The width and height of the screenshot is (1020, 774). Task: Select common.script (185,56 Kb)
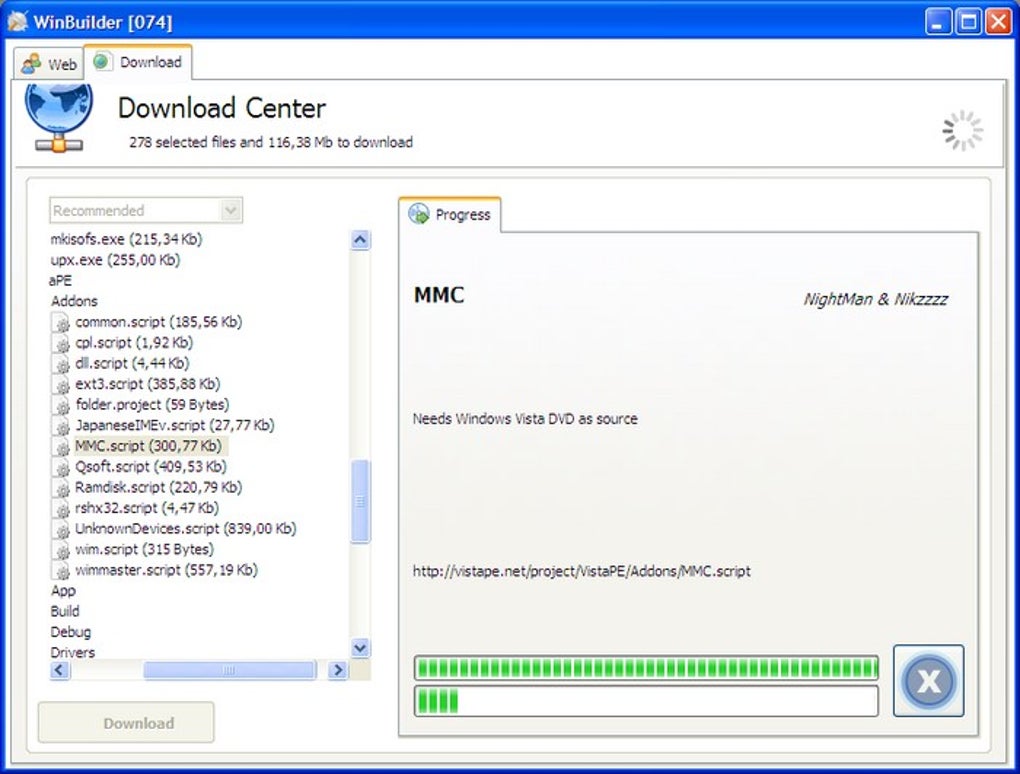pyautogui.click(x=159, y=321)
